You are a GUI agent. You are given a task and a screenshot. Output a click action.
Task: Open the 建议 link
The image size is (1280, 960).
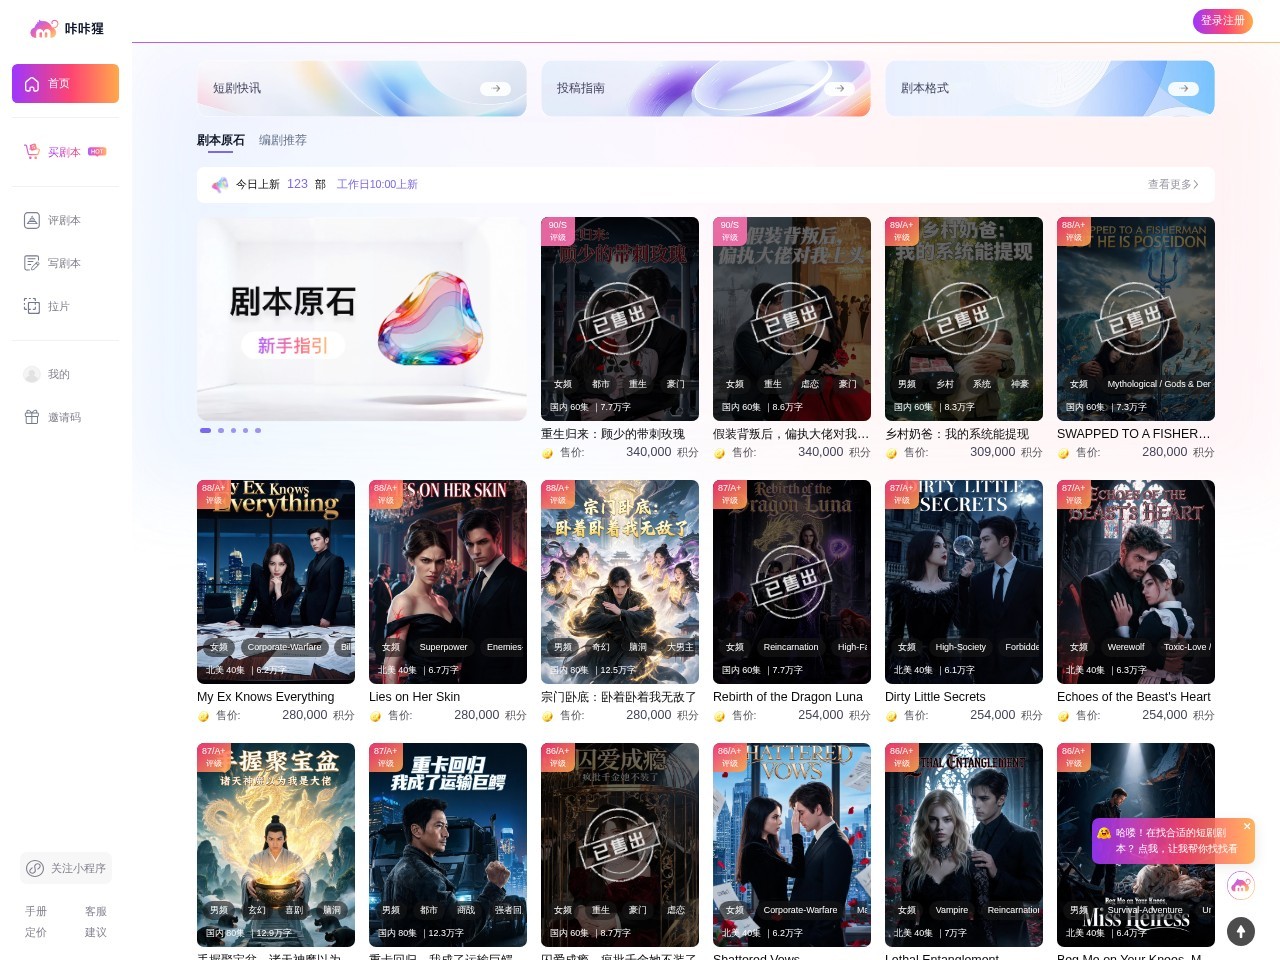click(96, 932)
